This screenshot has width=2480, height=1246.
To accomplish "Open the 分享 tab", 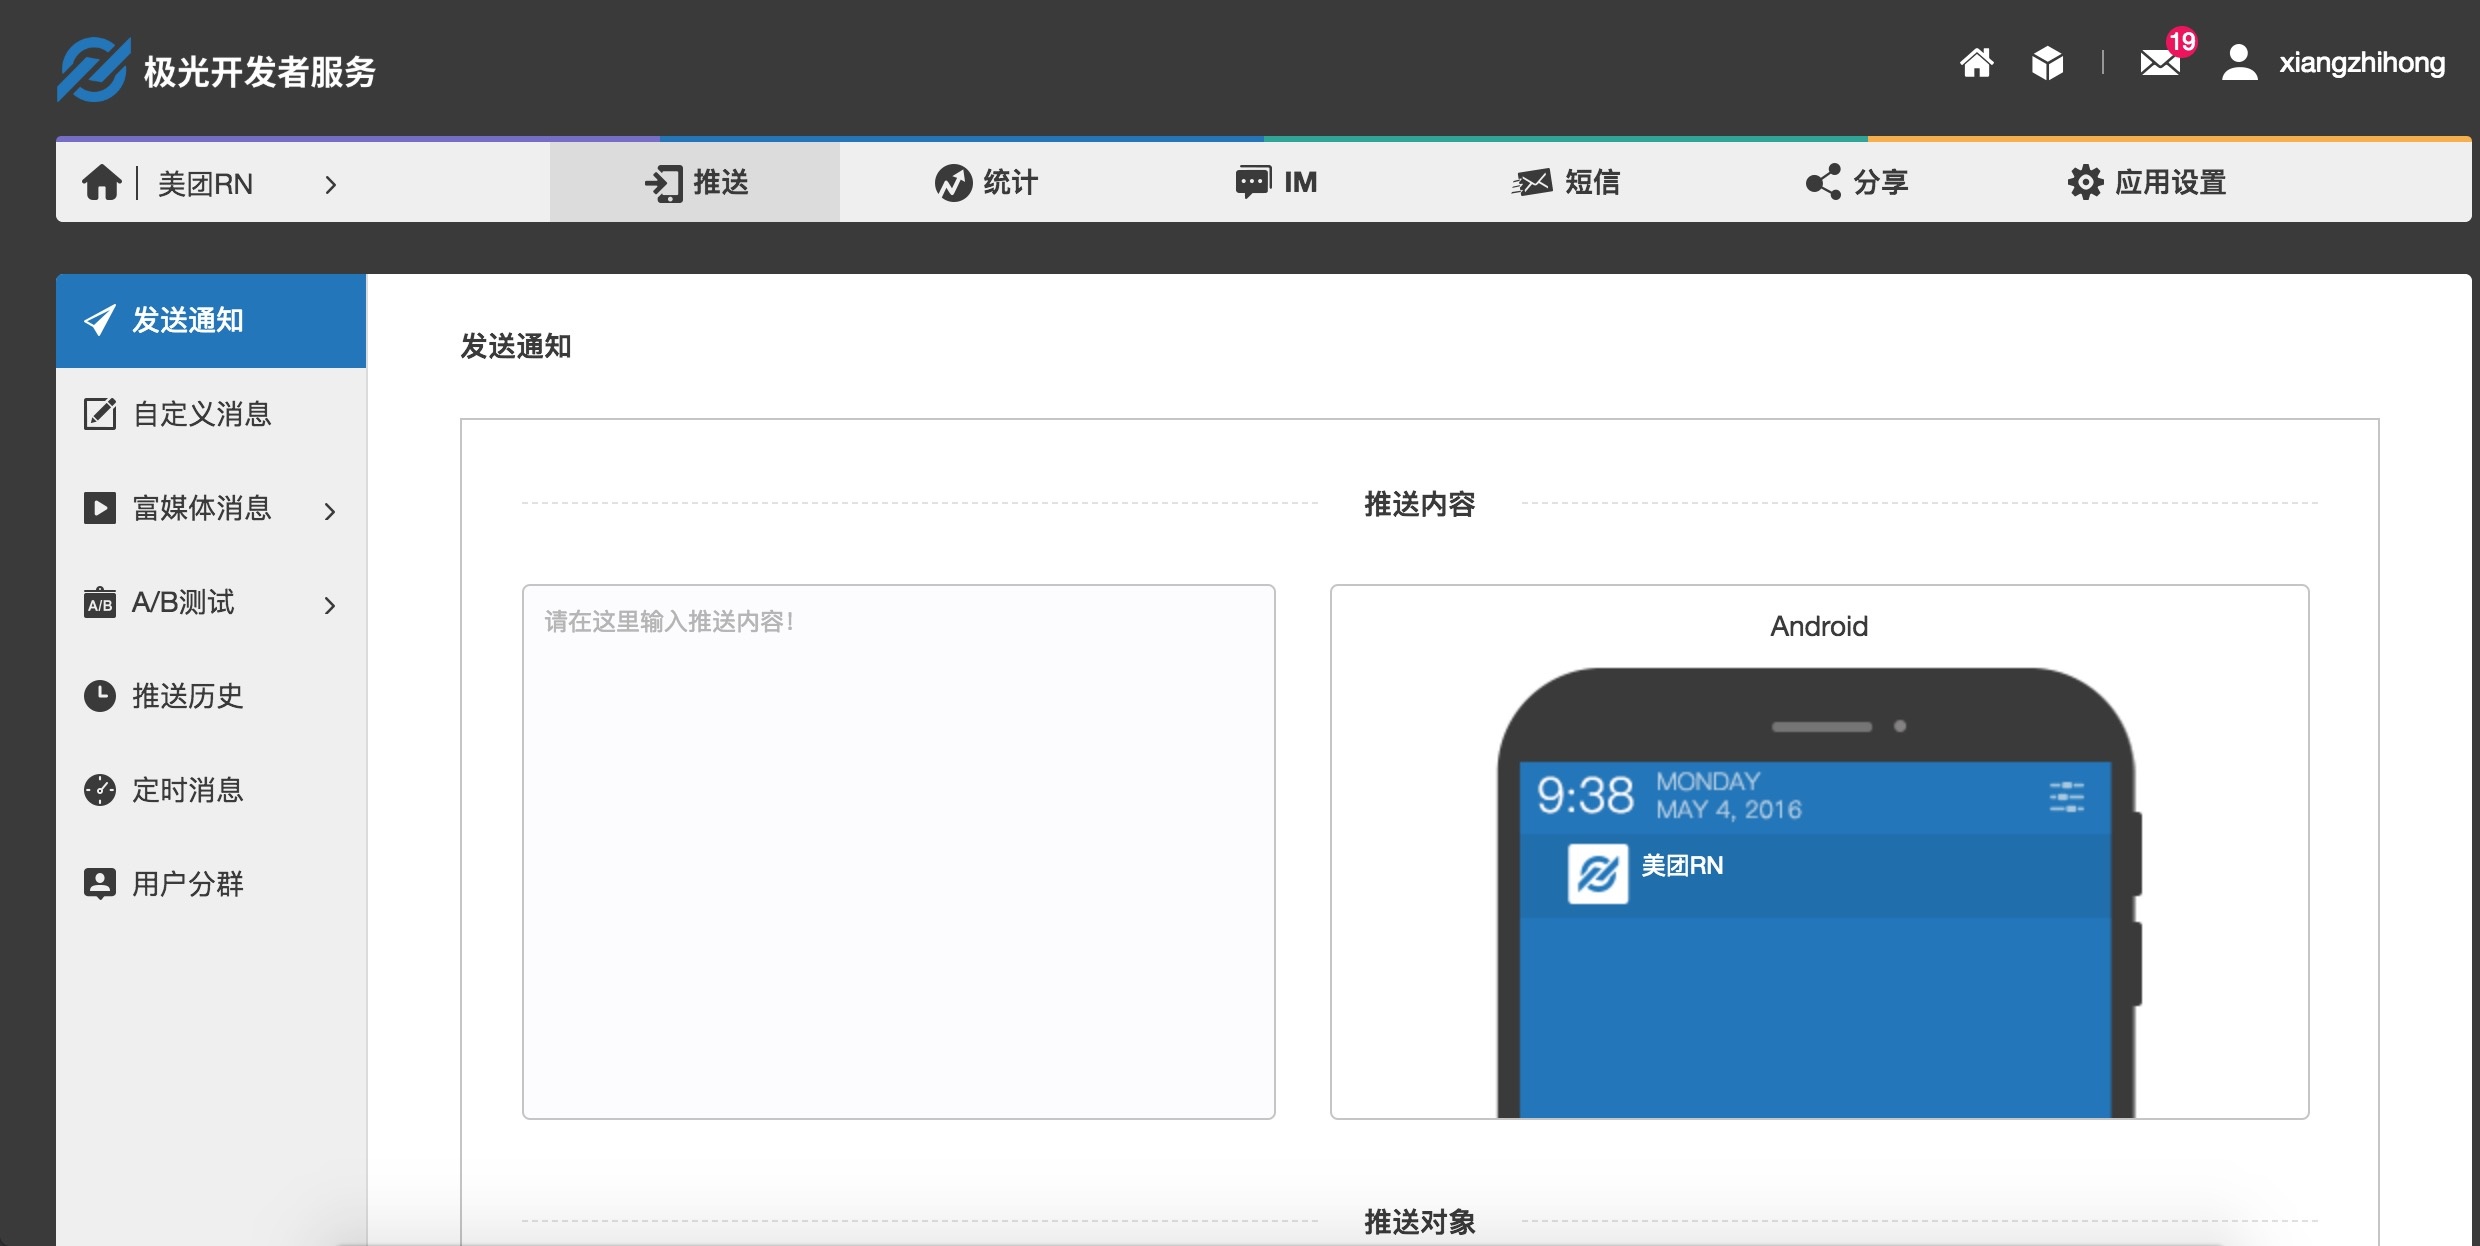I will [x=1857, y=182].
